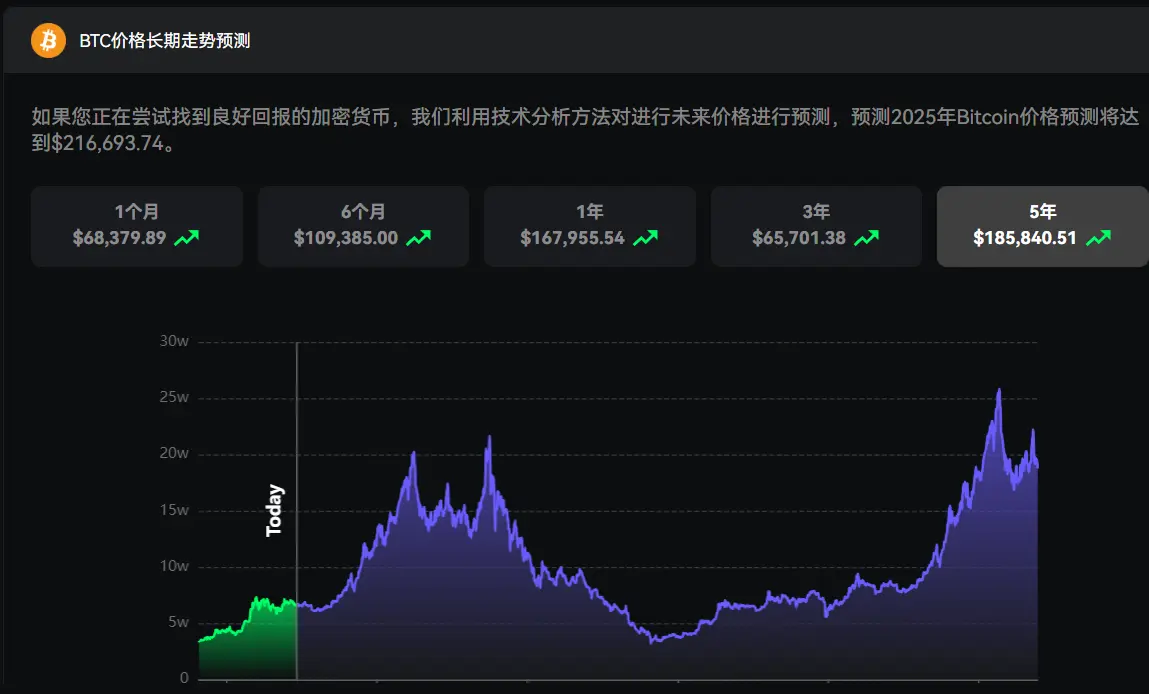This screenshot has width=1149, height=694.
Task: Select the 3年 forecast tab
Action: coord(816,226)
